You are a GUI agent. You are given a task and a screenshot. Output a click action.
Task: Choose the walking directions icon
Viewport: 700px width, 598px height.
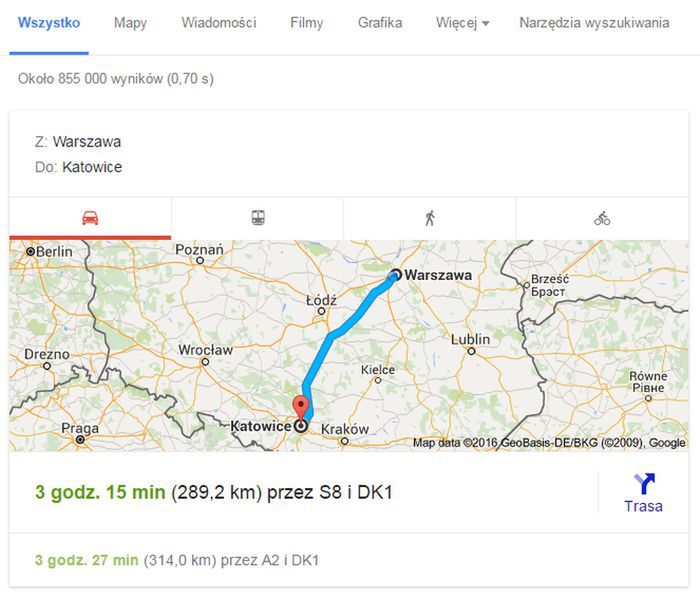[x=430, y=218]
